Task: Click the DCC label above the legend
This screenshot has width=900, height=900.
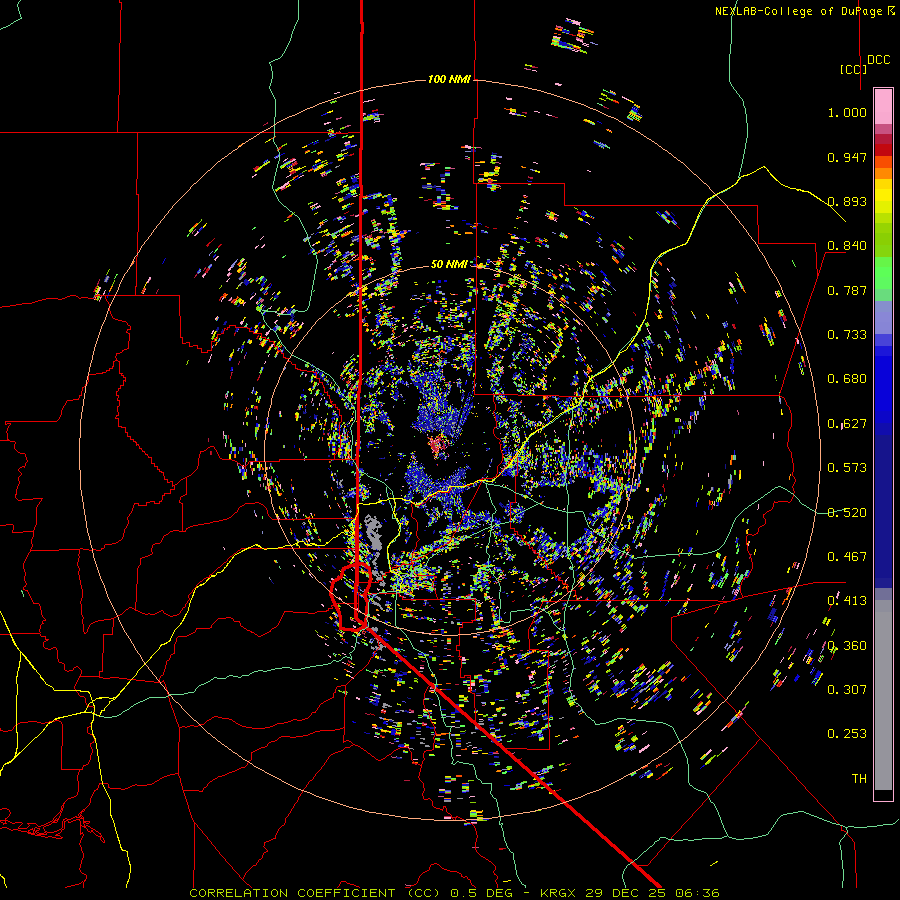Action: click(x=879, y=60)
